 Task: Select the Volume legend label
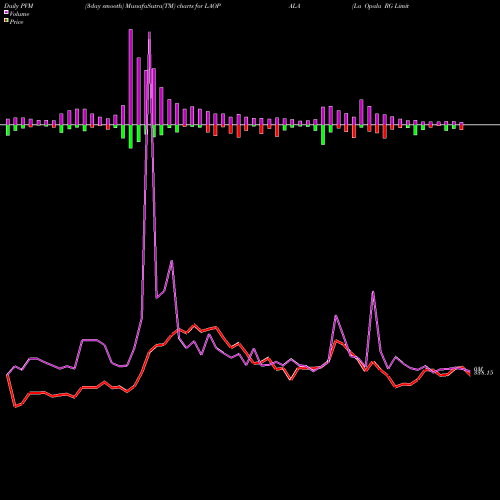[19, 14]
